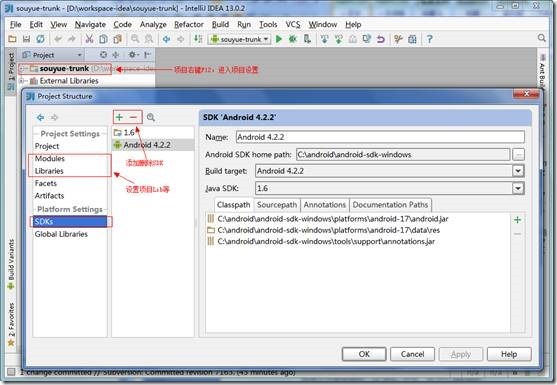Screen dimensions: 557x385
Task: Click Android SDK home path field
Action: point(403,154)
